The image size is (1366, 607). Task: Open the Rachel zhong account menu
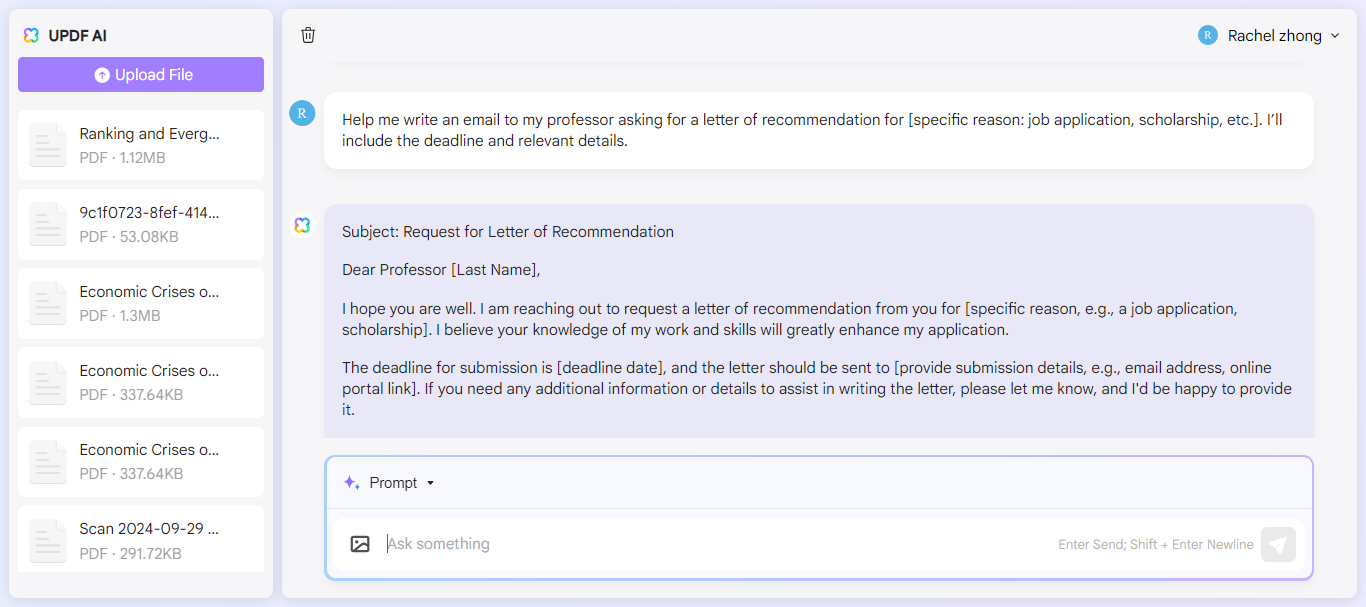pyautogui.click(x=1269, y=35)
